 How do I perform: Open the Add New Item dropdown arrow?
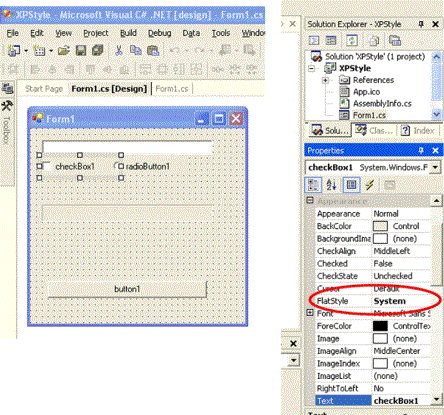click(51, 51)
